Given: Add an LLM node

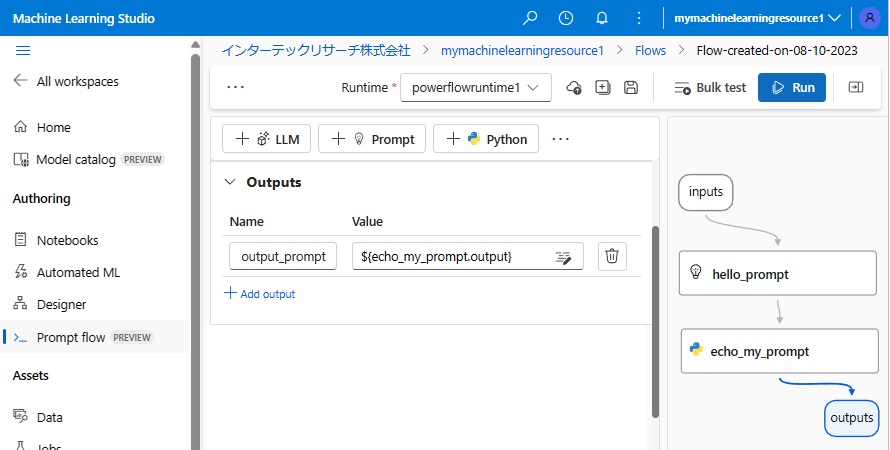Looking at the screenshot, I should tap(266, 139).
